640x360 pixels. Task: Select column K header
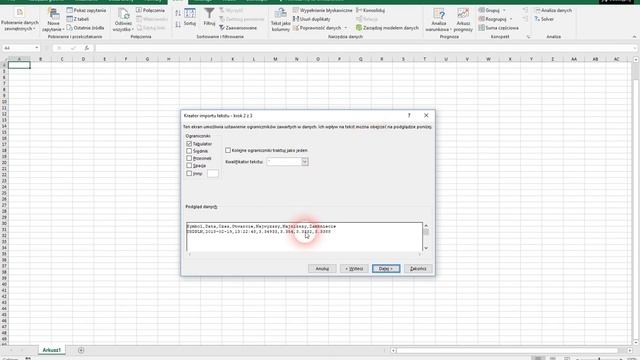point(232,59)
